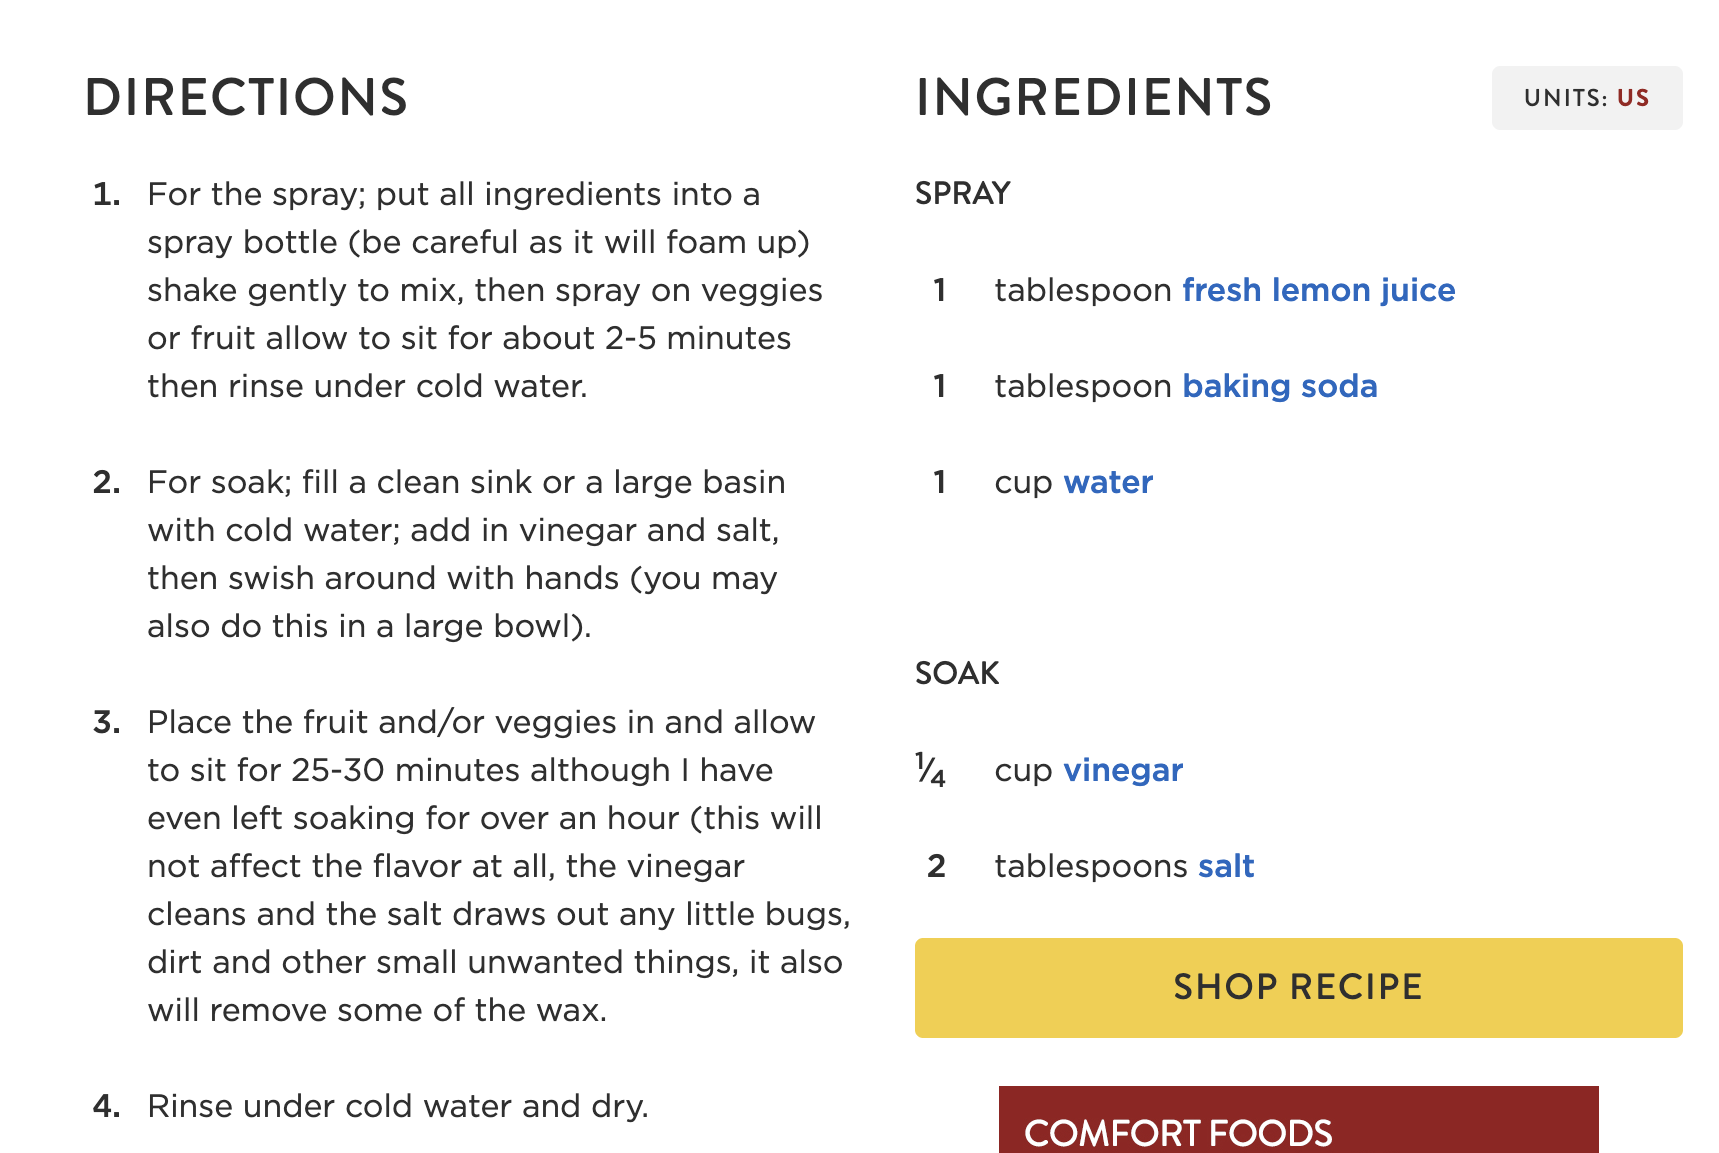
Task: Click step 4 'Rinse under cold water and dry'
Action: (x=397, y=1106)
